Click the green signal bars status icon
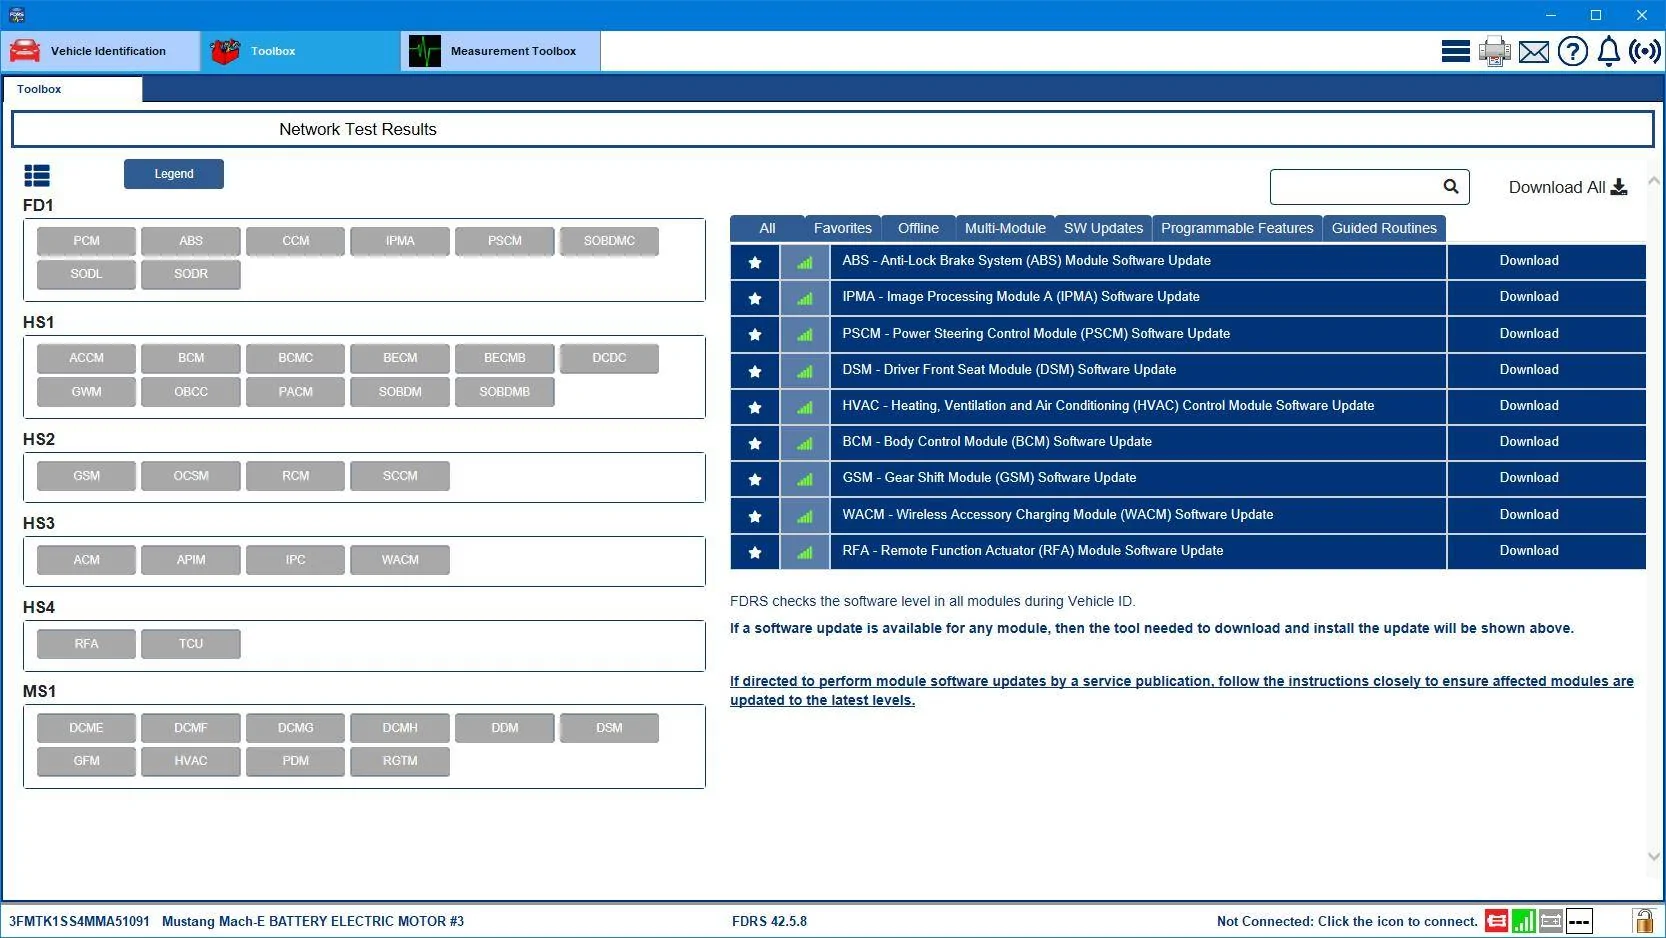Screen dimensions: 1666x938 1524,921
